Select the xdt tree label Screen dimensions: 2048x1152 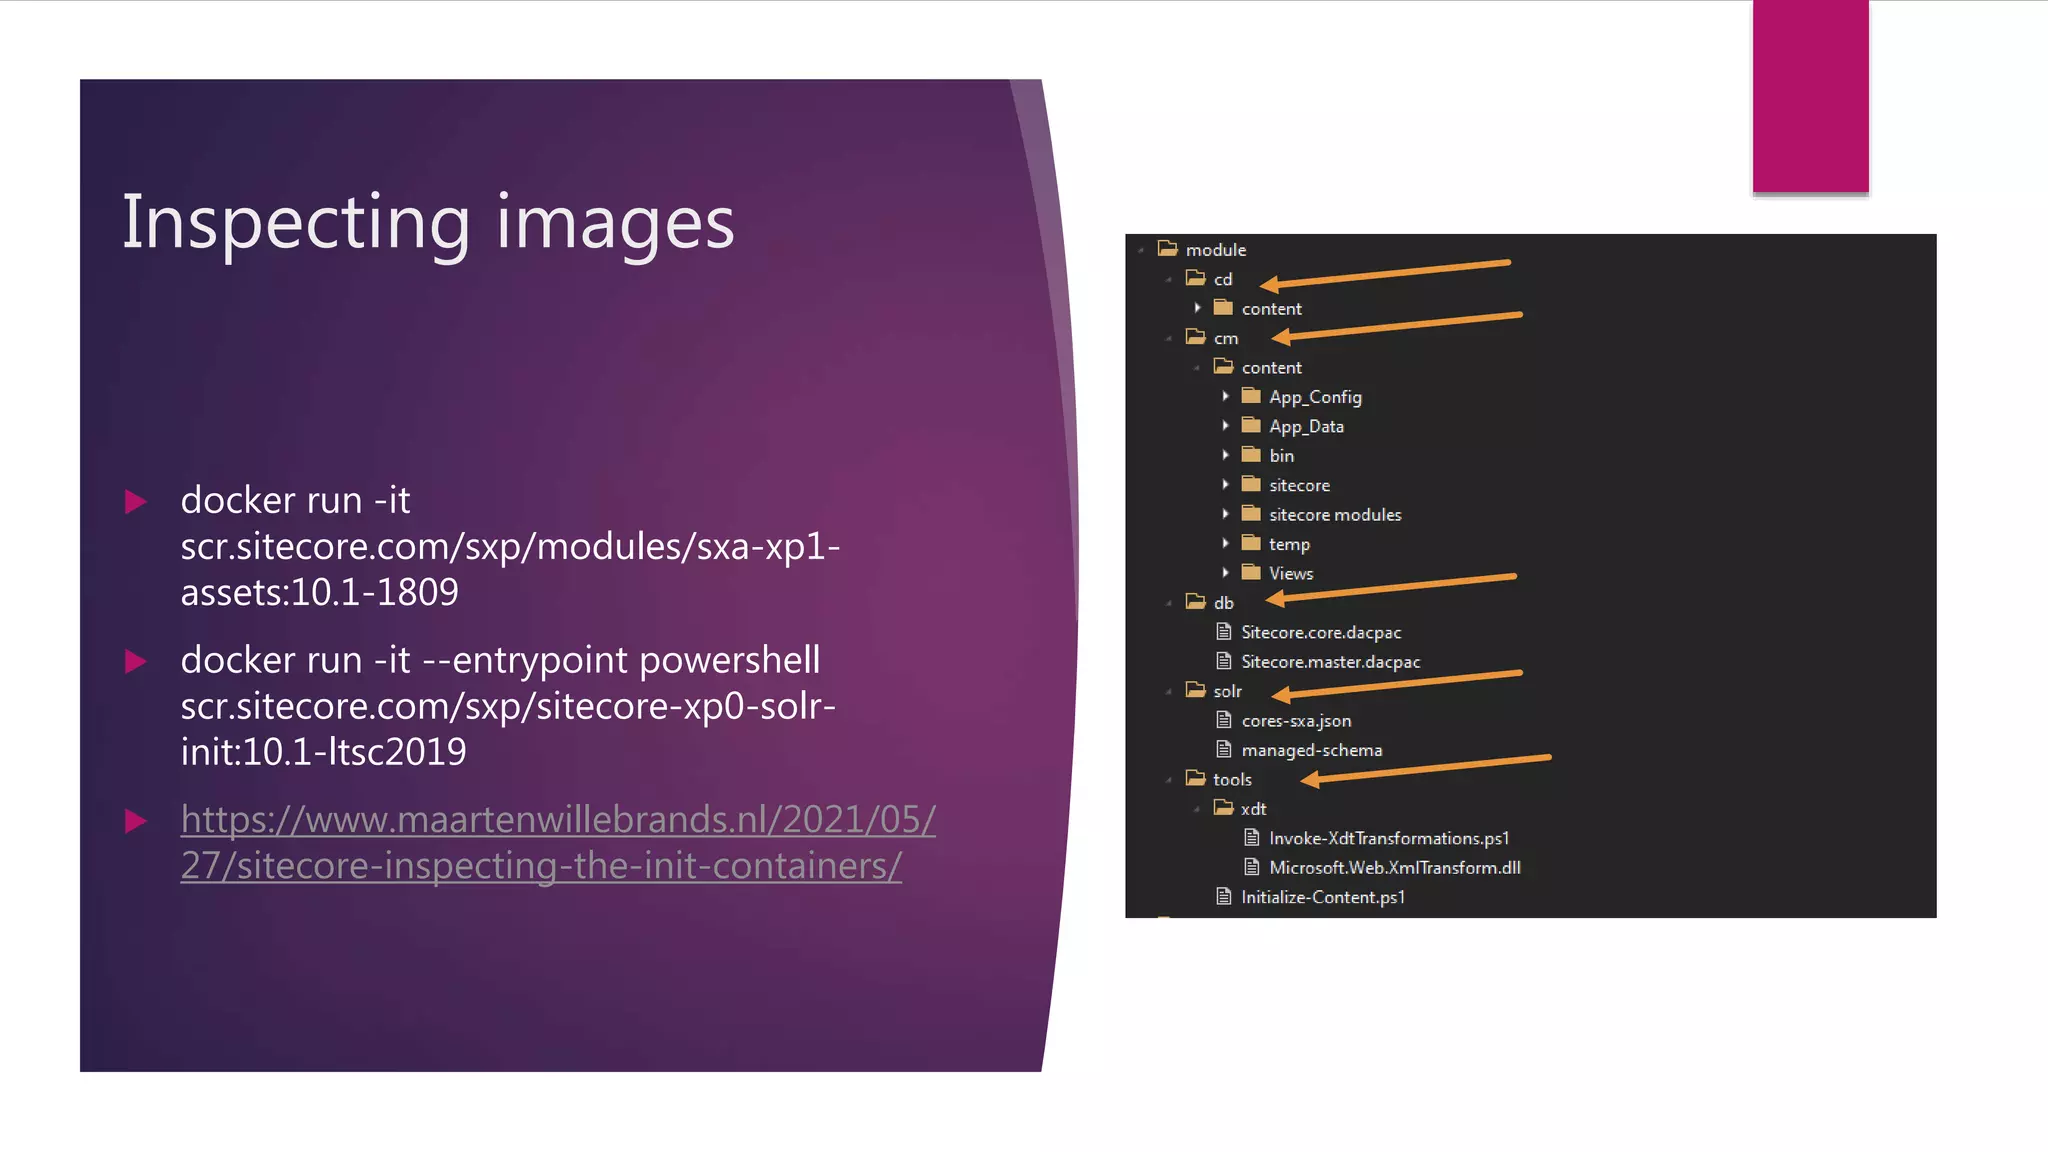[1254, 808]
